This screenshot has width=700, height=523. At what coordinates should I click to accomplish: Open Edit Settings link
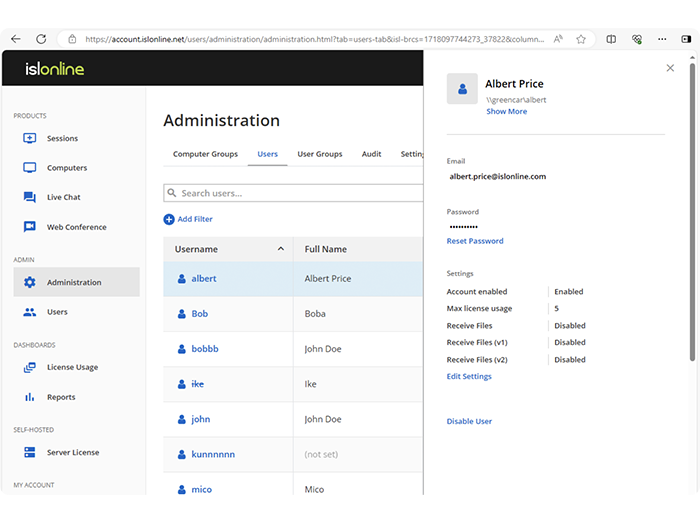point(469,376)
